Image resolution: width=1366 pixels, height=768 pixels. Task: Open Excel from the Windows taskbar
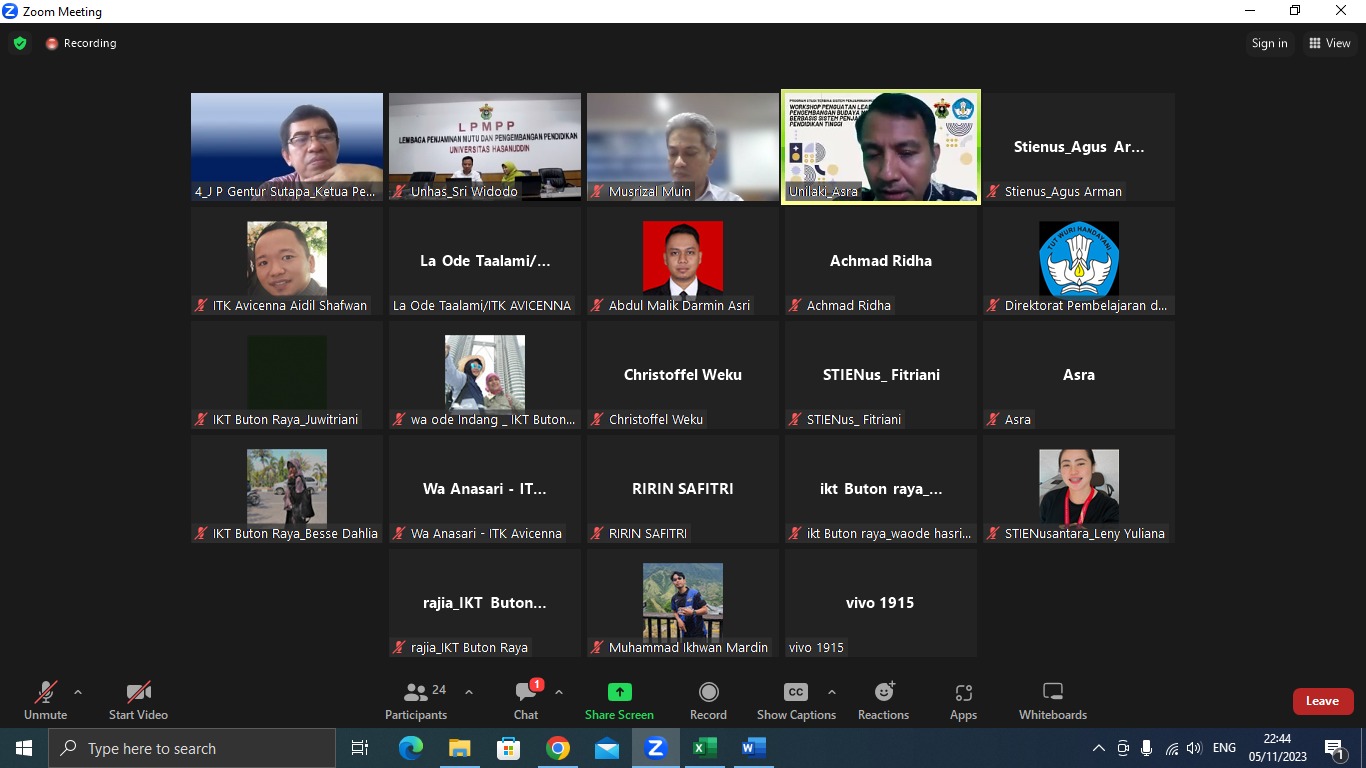[x=705, y=748]
